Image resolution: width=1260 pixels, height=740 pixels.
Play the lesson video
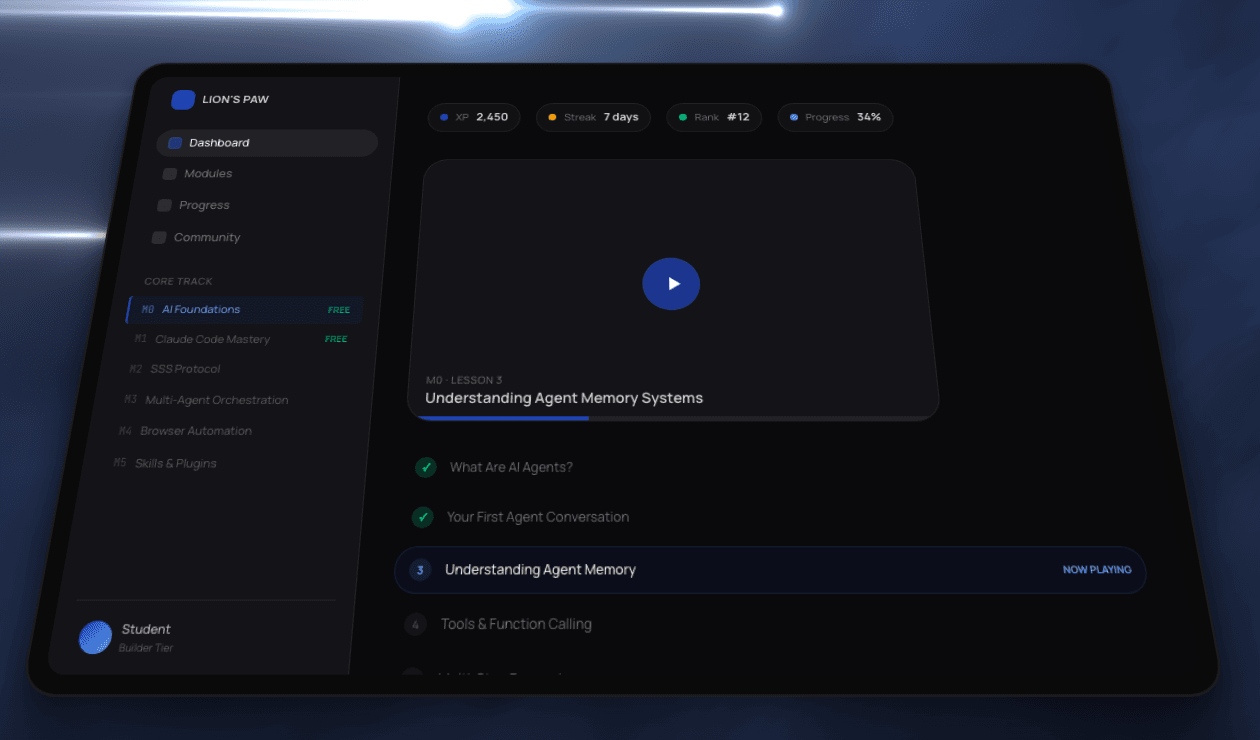(x=671, y=284)
